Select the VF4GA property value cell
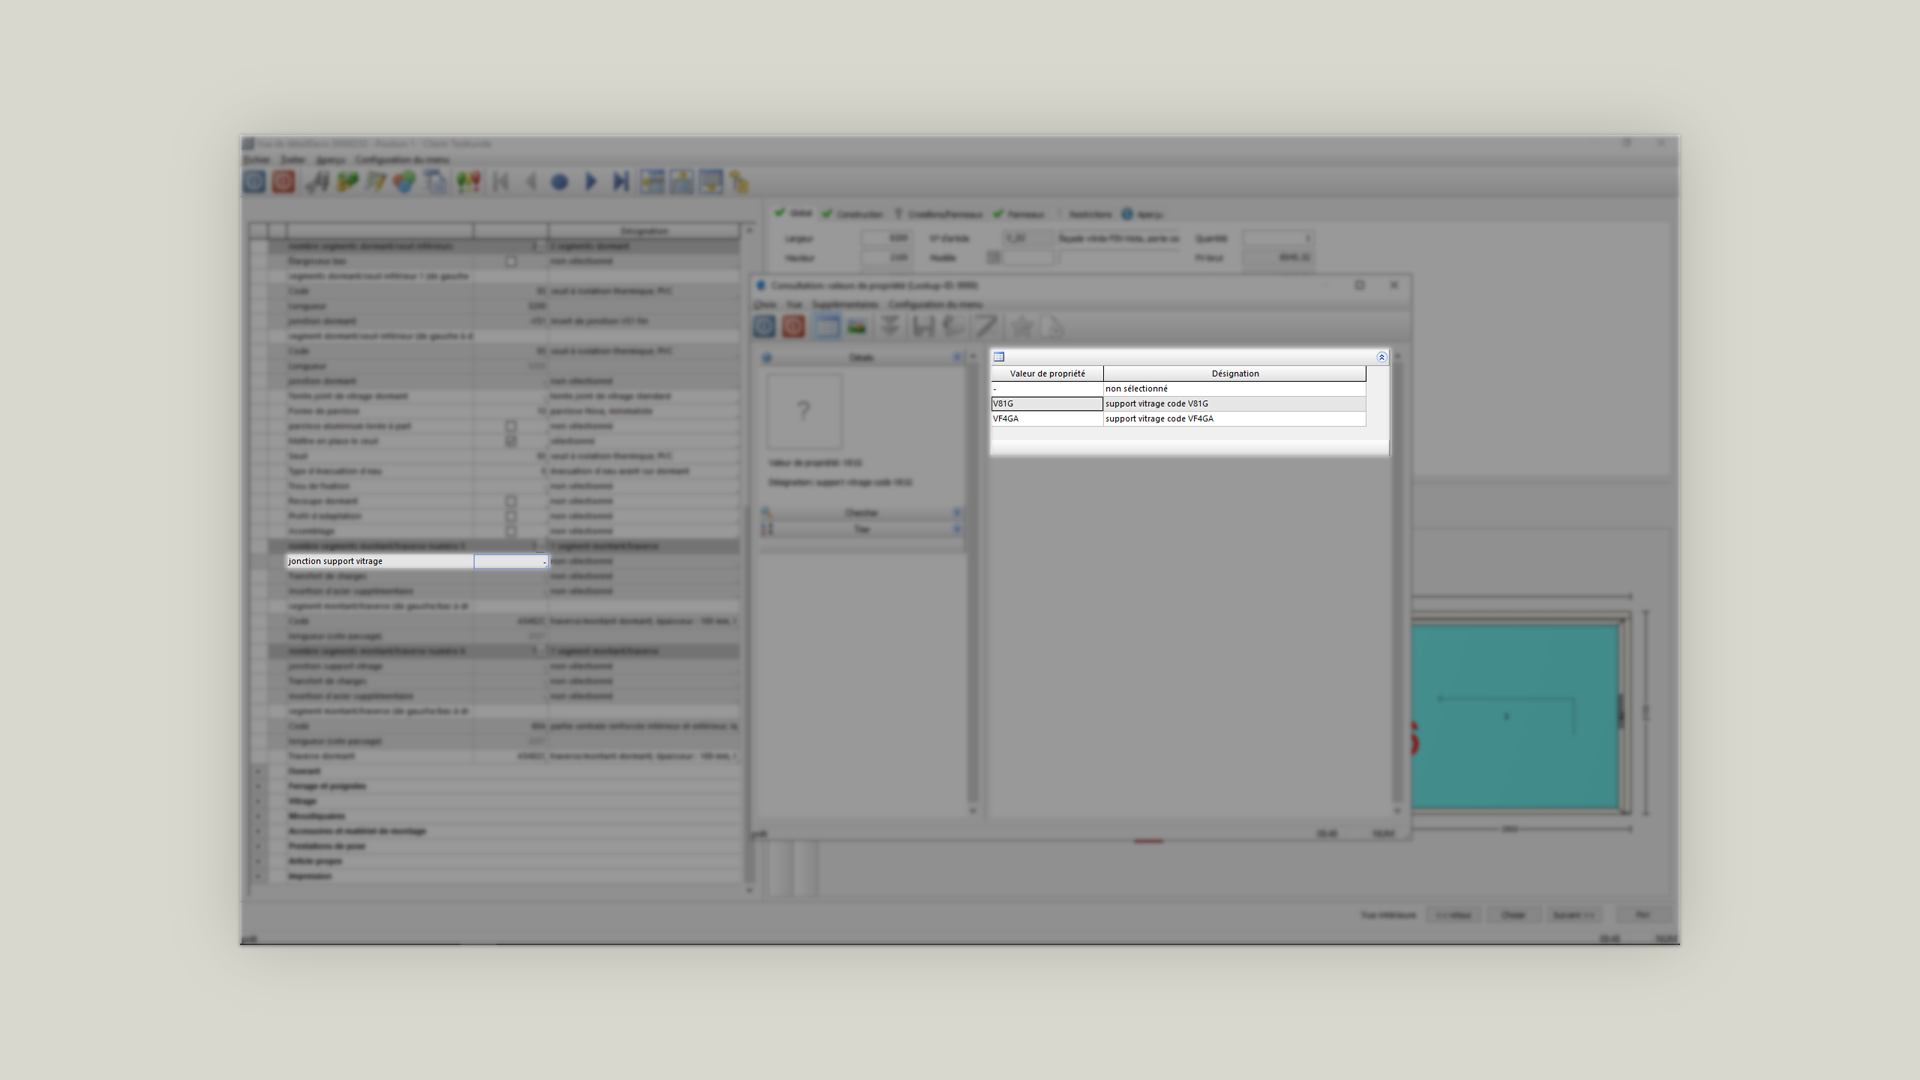The height and width of the screenshot is (1080, 1920). tap(1047, 419)
